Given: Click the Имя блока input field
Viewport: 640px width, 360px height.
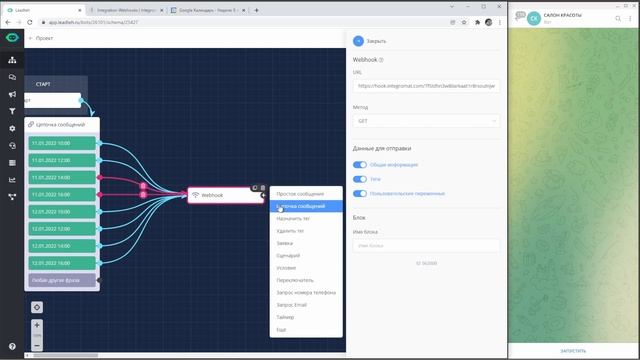Looking at the screenshot, I should point(426,246).
